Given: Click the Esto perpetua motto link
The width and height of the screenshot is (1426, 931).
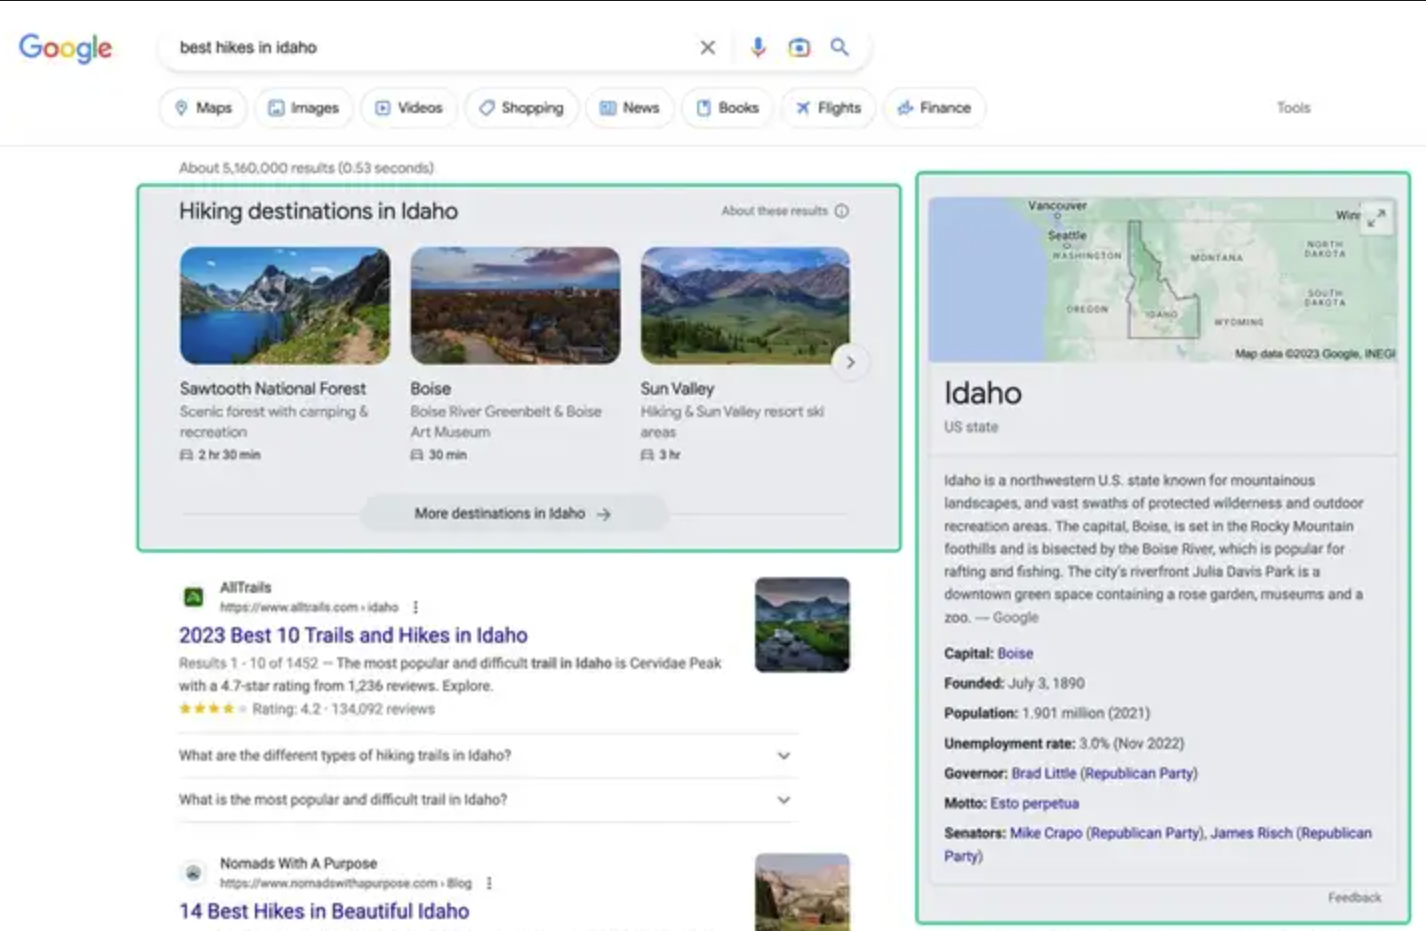Looking at the screenshot, I should pos(1034,803).
